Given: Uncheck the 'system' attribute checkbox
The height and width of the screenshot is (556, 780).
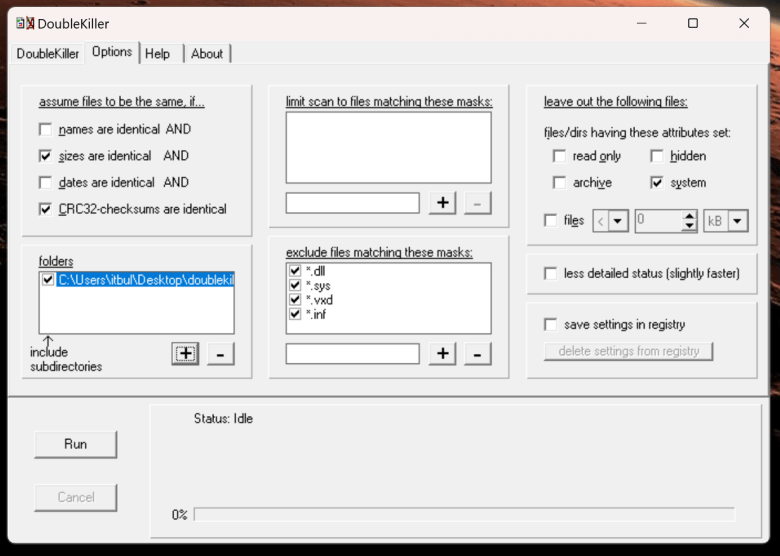Looking at the screenshot, I should pos(657,183).
